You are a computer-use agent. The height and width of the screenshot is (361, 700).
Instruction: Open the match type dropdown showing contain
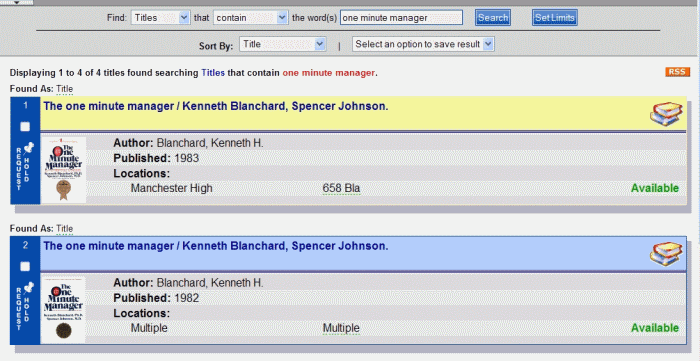click(x=250, y=18)
